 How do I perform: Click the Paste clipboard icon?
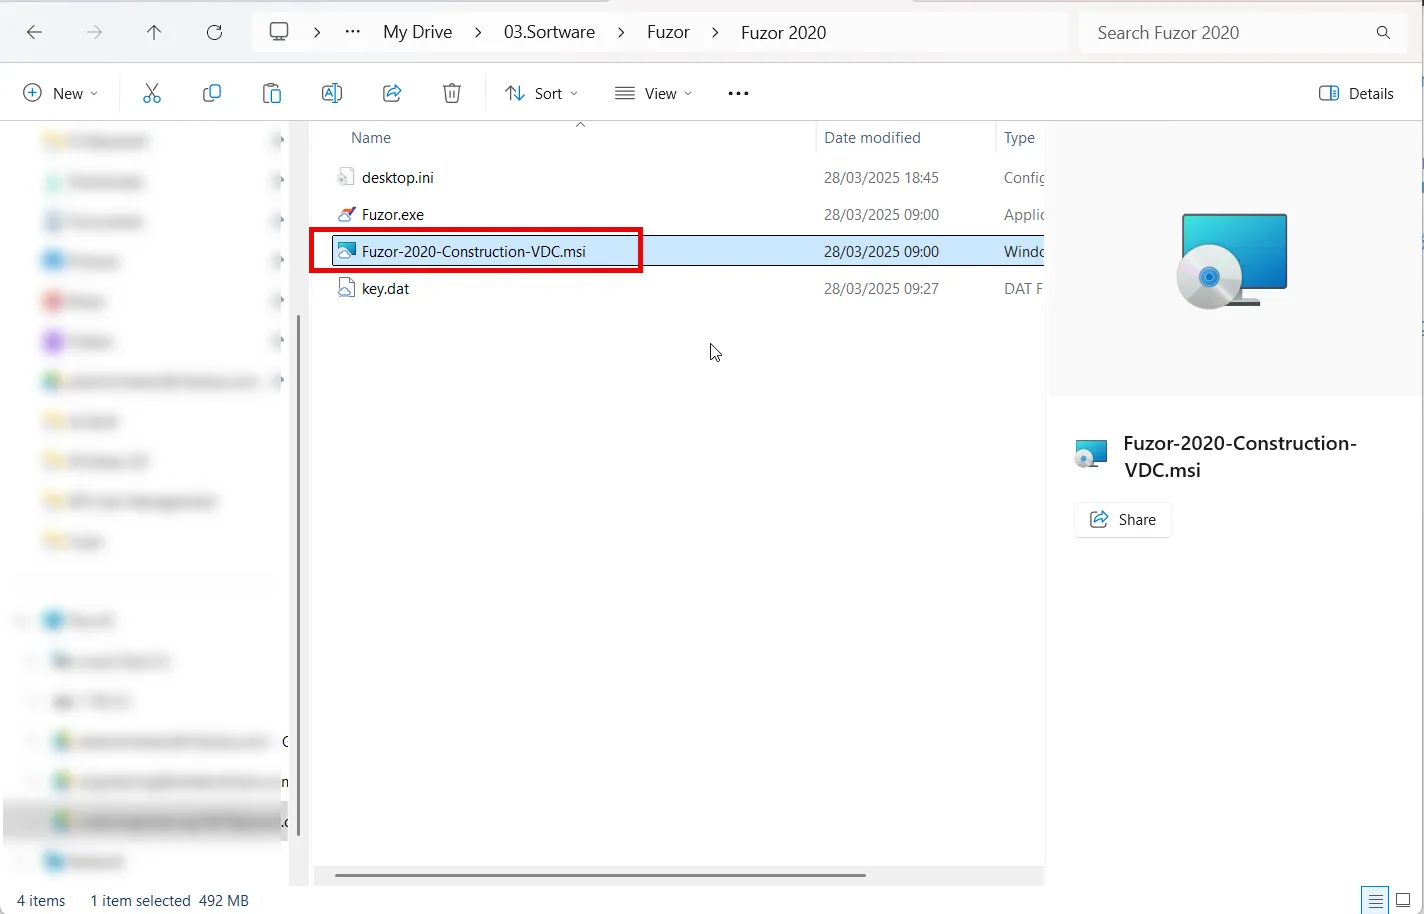pyautogui.click(x=272, y=93)
